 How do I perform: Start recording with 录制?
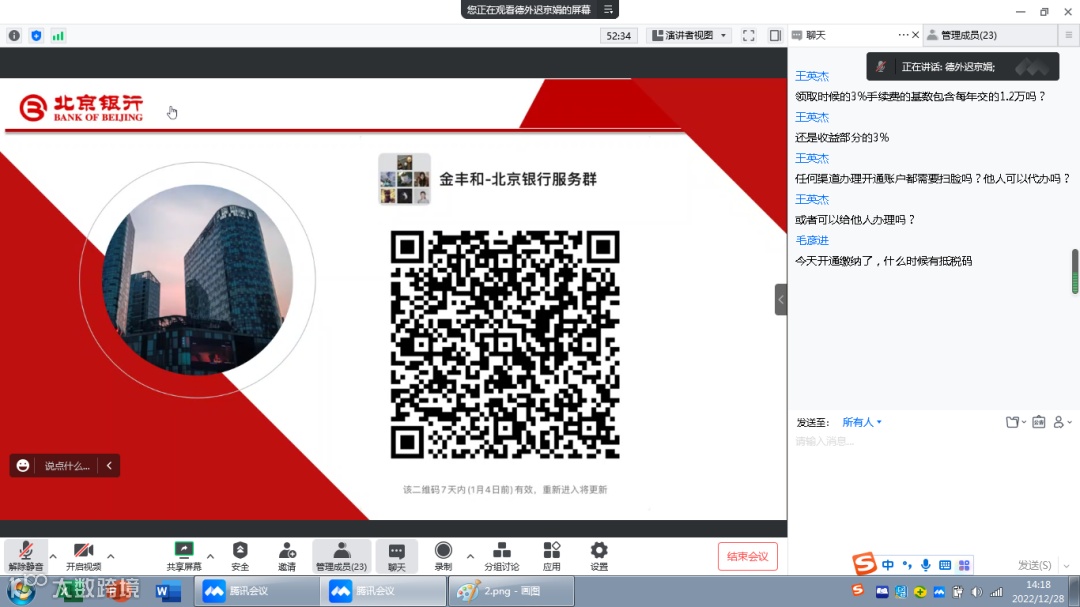point(444,556)
